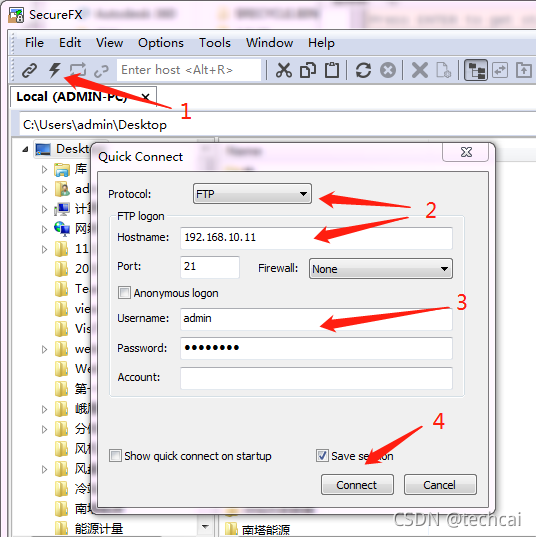Select the 南塔能源 folder in file list
The height and width of the screenshot is (537, 536).
pos(258,529)
